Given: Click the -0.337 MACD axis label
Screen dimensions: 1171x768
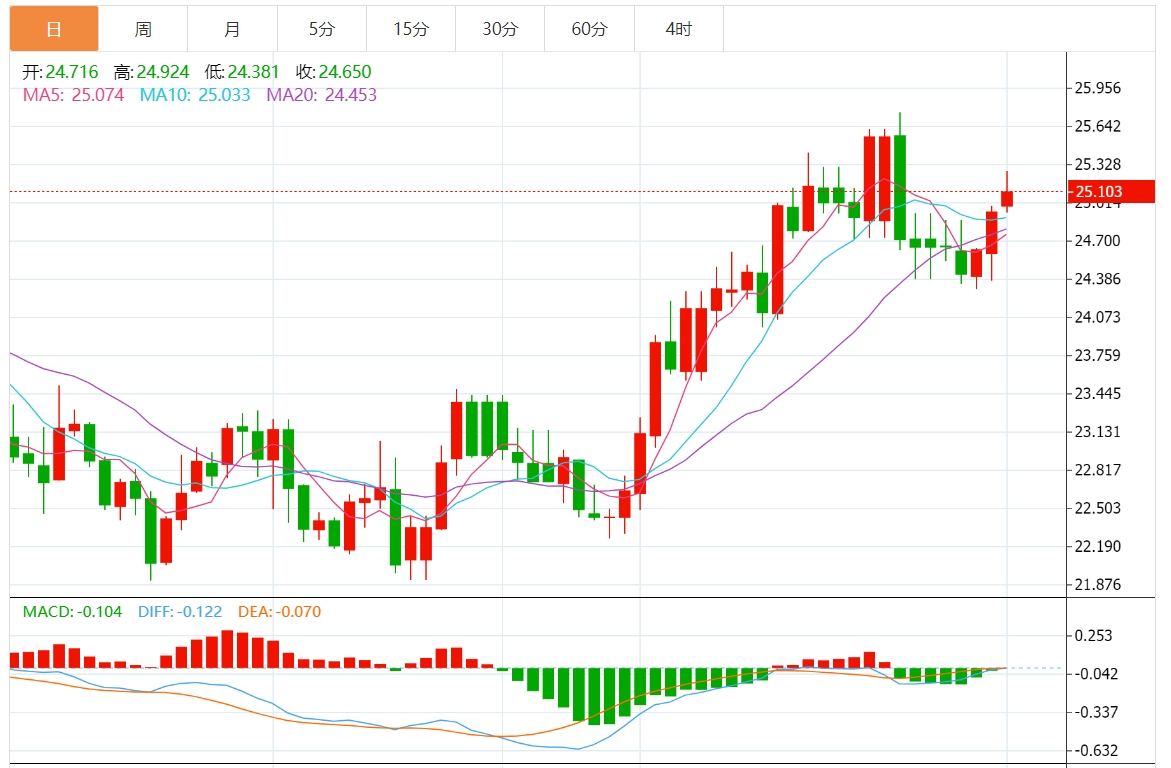Looking at the screenshot, I should 1095,712.
